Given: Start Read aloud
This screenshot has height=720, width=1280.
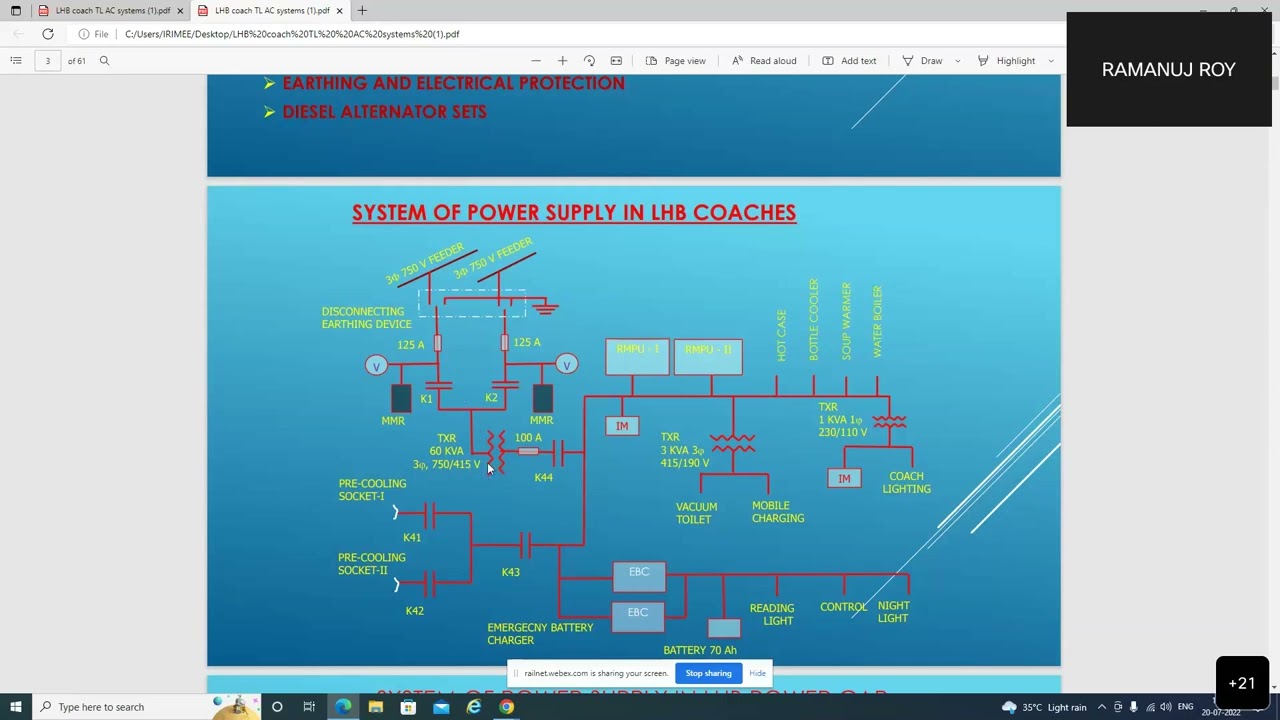Looking at the screenshot, I should coord(764,61).
